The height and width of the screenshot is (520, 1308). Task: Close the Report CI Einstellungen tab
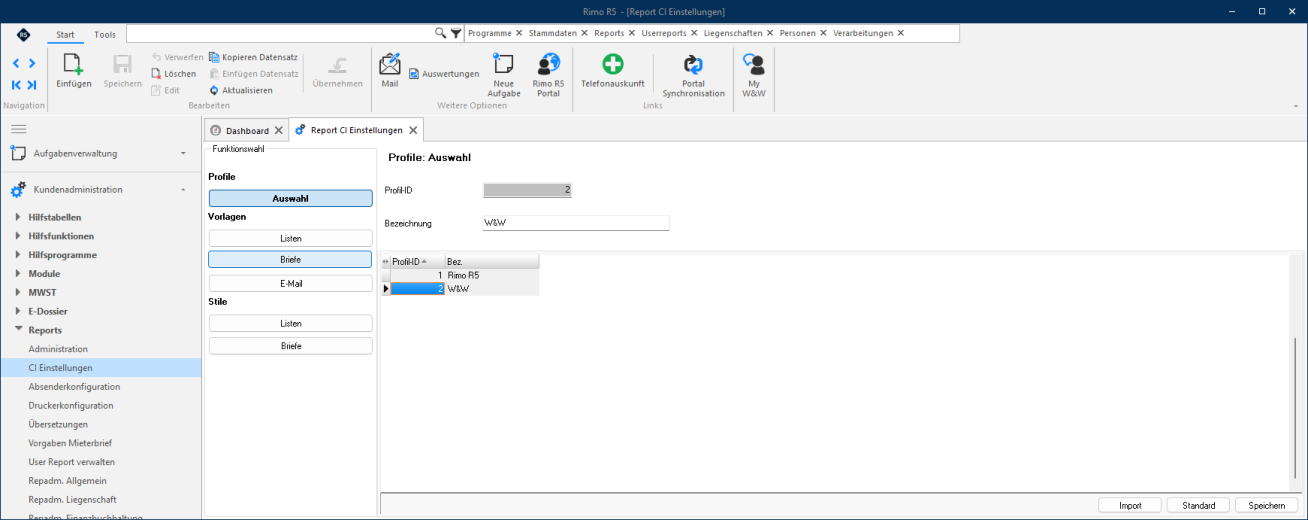(x=413, y=130)
